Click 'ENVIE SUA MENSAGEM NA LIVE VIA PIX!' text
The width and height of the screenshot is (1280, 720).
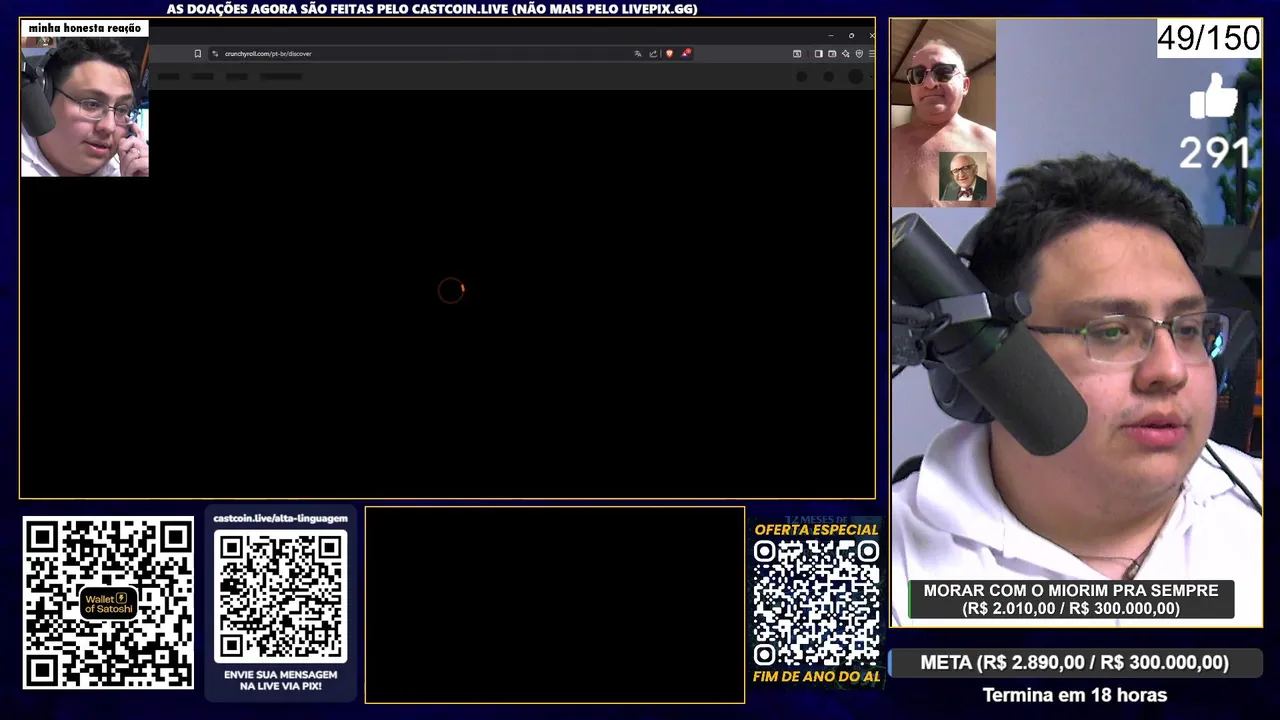[x=280, y=681]
